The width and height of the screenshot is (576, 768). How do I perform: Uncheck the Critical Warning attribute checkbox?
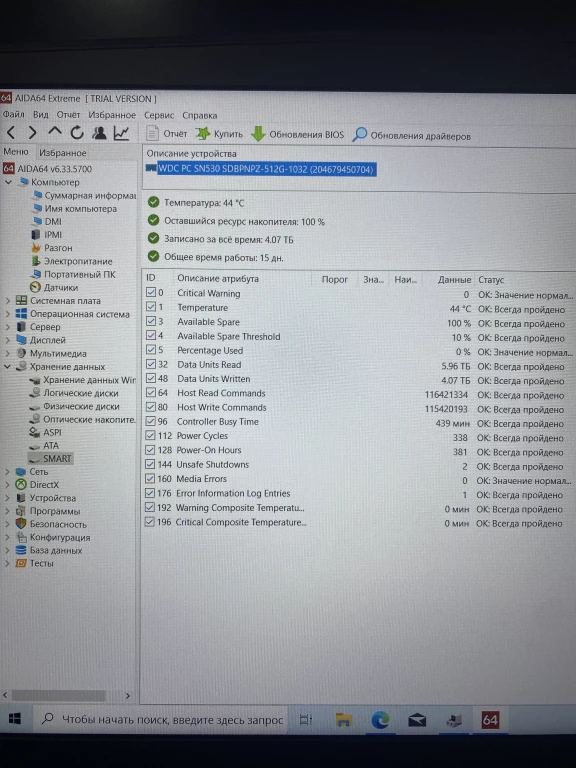[x=151, y=293]
